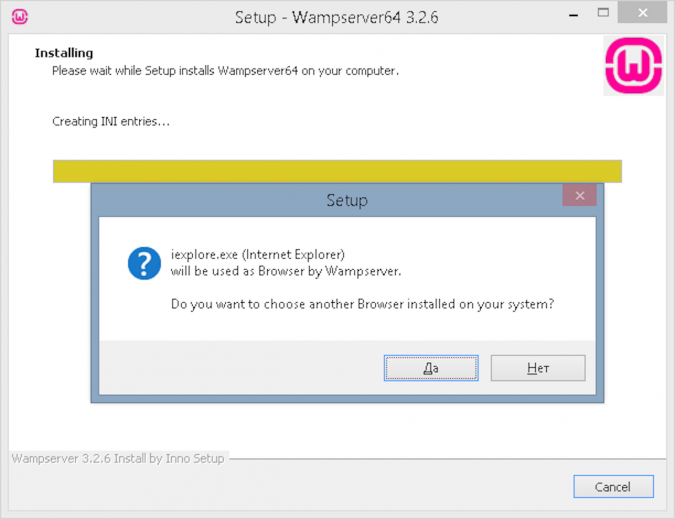The image size is (675, 519).
Task: Click the 'iexplore.exe (Internet Explorer)' text
Action: click(257, 255)
